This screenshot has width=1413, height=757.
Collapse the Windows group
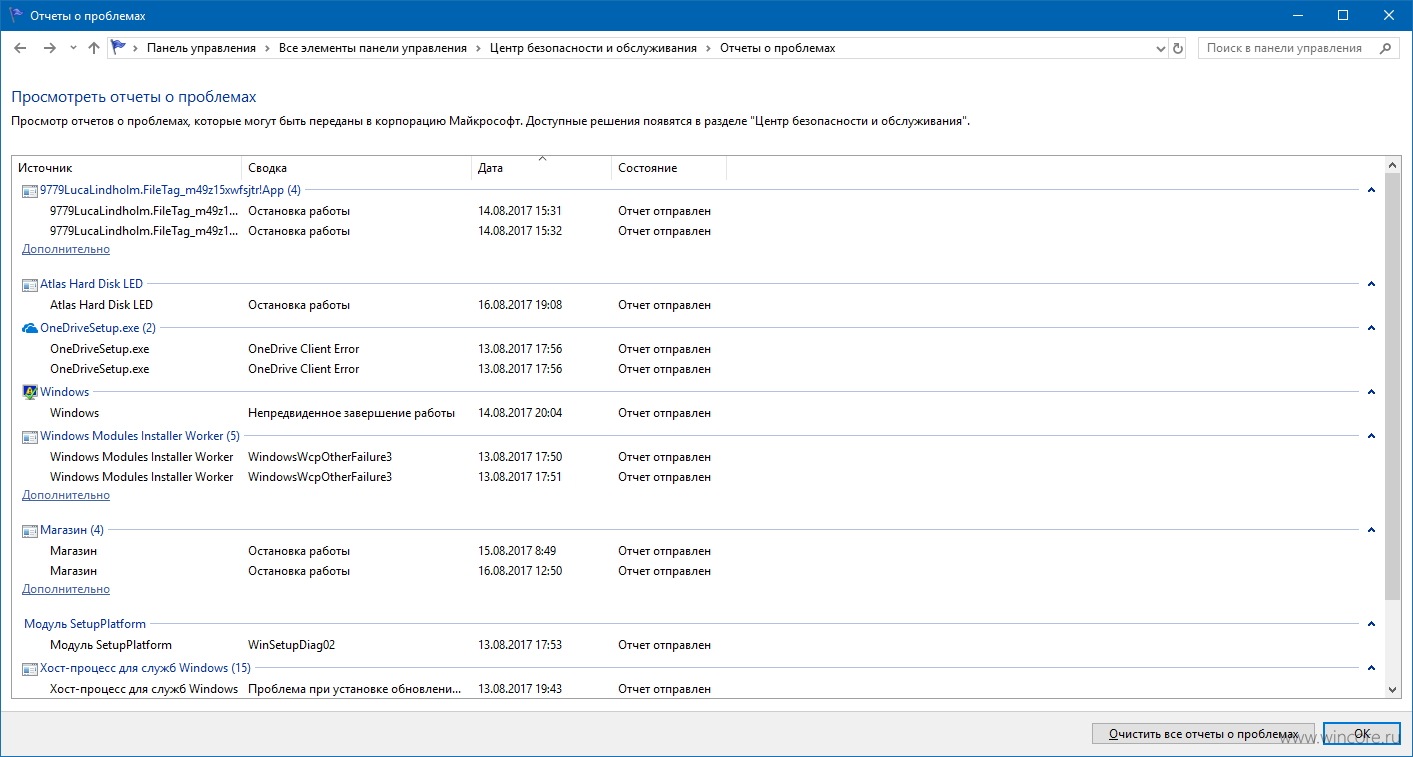(1371, 392)
